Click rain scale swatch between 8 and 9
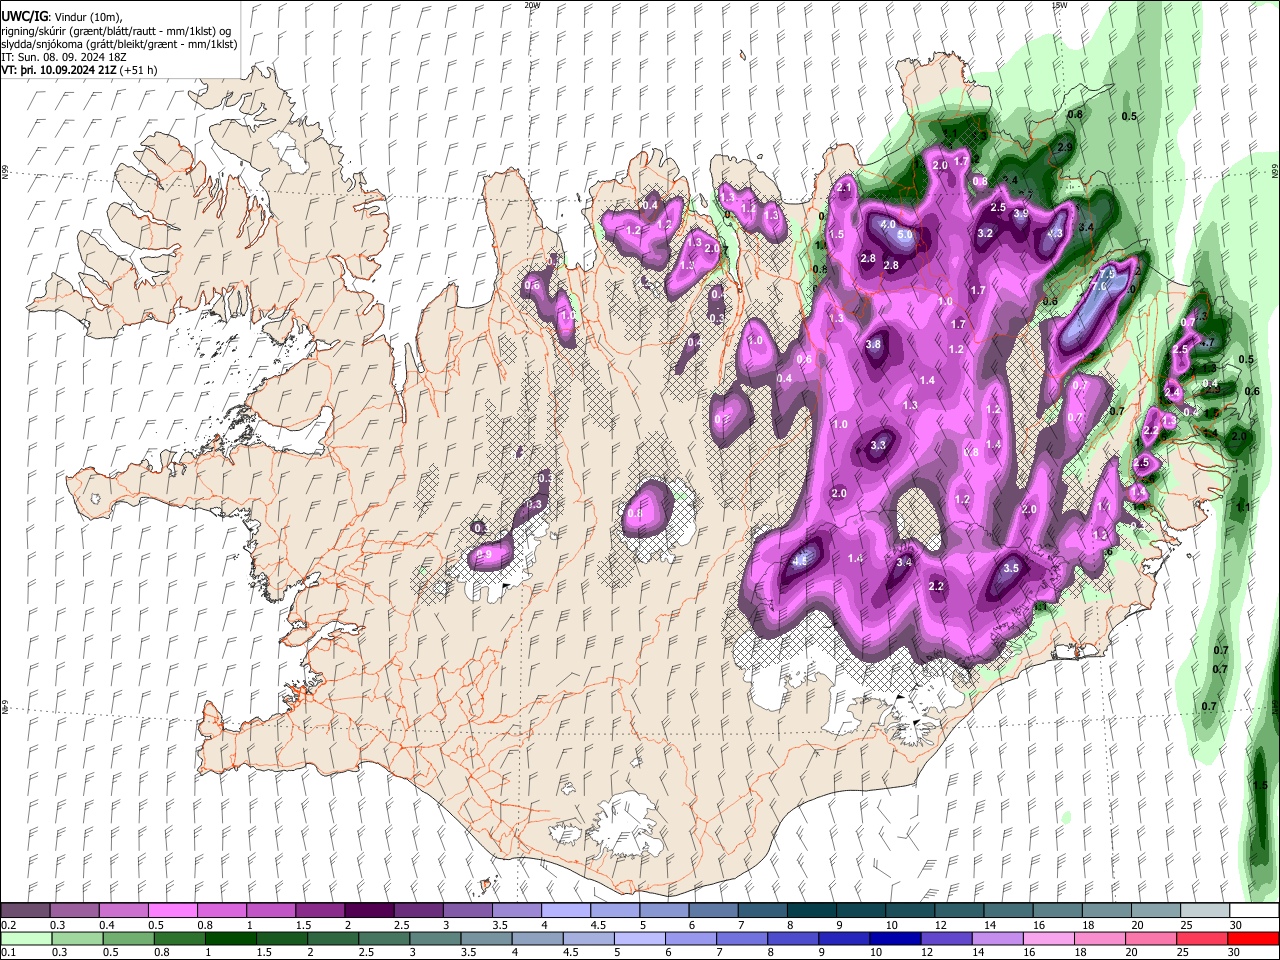The width and height of the screenshot is (1280, 960). tap(792, 938)
